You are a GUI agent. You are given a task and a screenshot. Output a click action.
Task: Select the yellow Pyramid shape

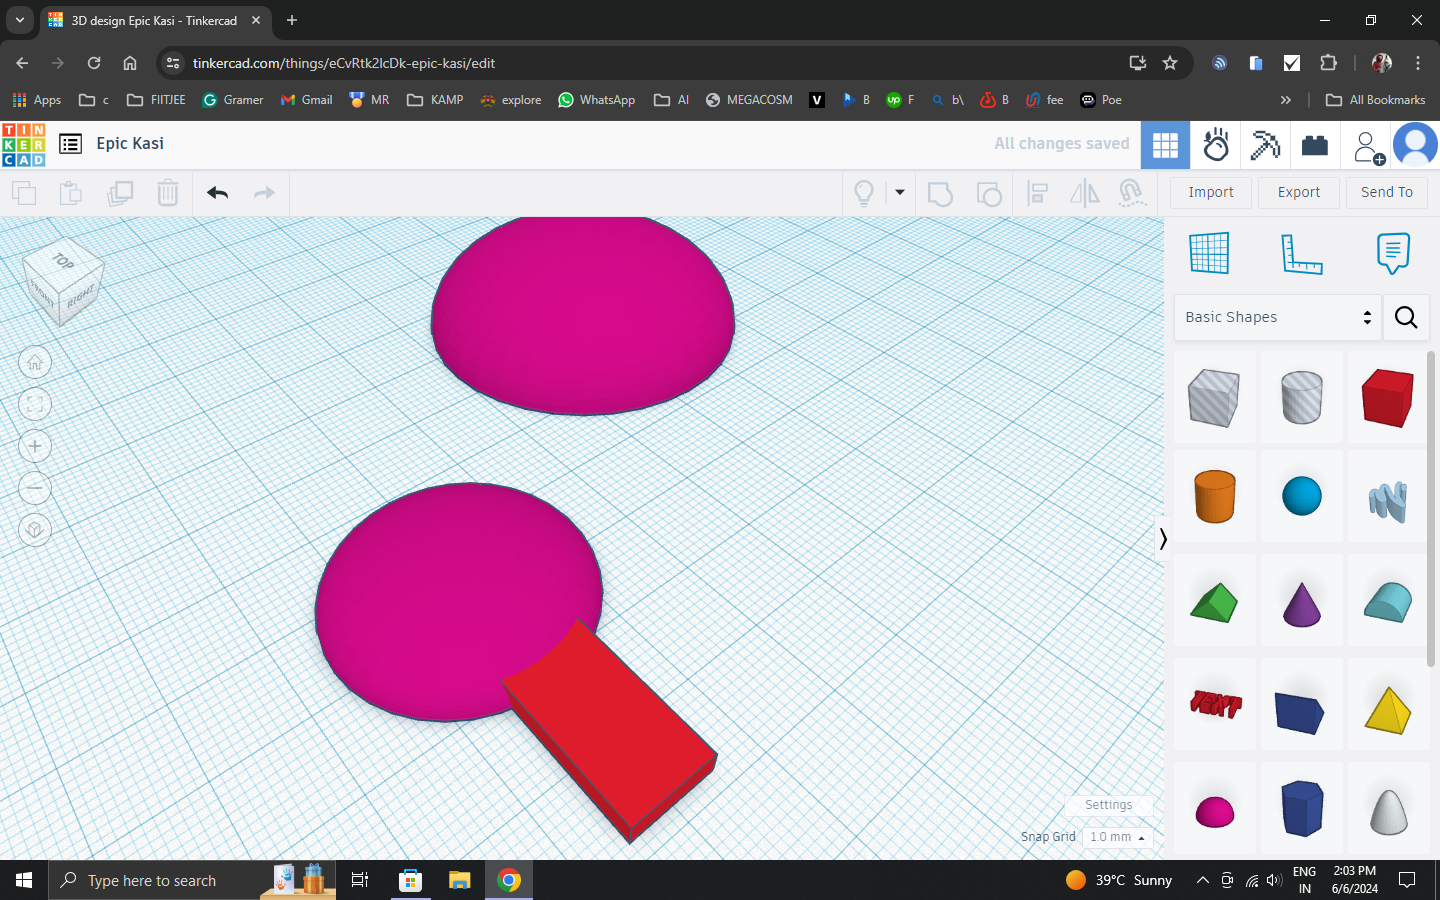coord(1387,710)
